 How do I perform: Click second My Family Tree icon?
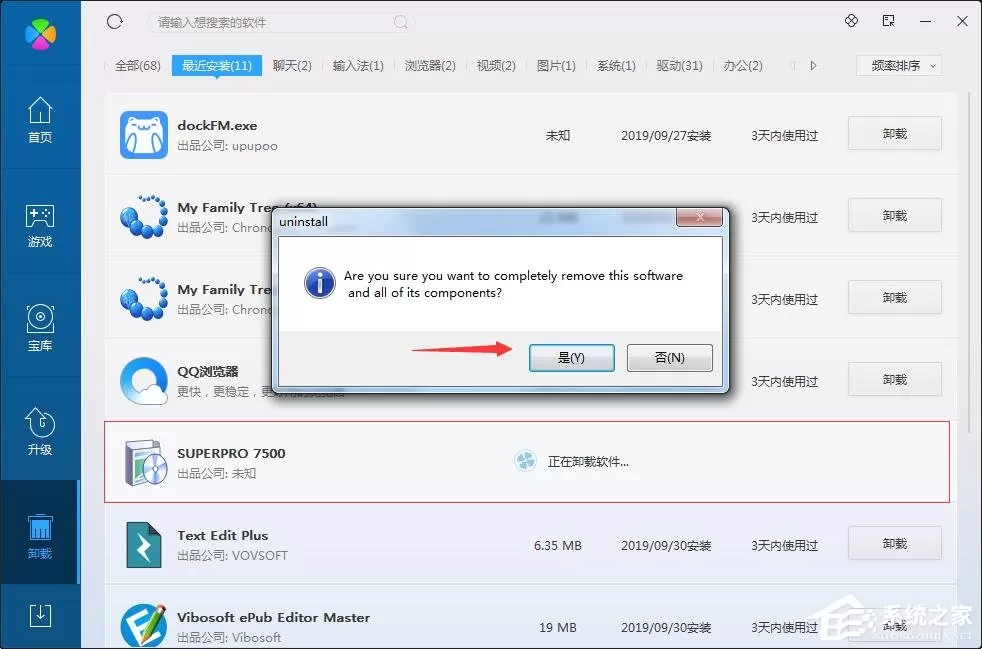click(144, 299)
